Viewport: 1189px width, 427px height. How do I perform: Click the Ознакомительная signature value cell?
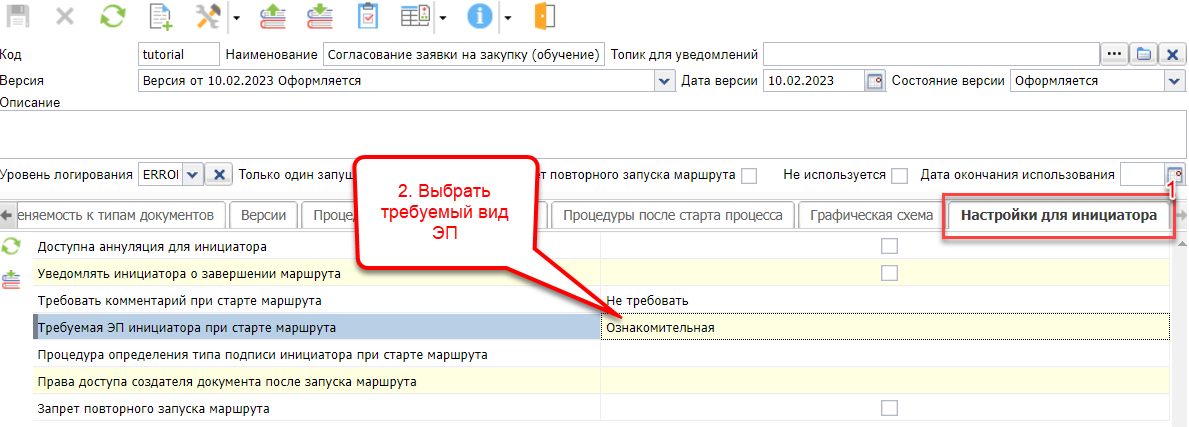(x=885, y=327)
